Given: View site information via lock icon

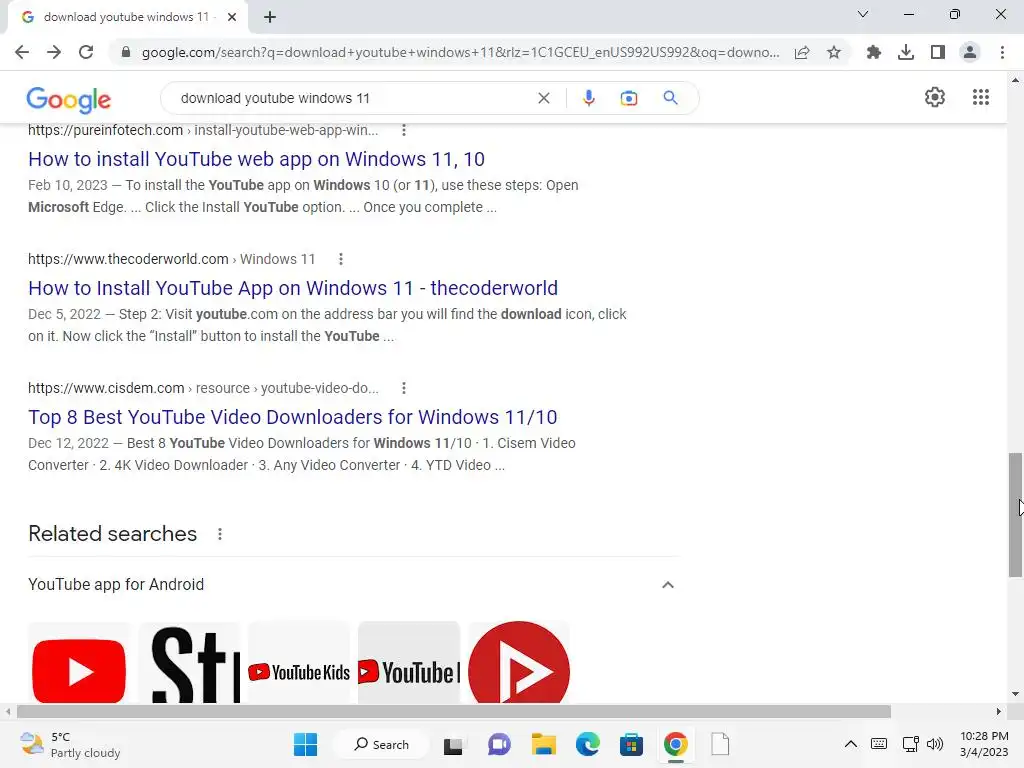Looking at the screenshot, I should click(x=126, y=52).
